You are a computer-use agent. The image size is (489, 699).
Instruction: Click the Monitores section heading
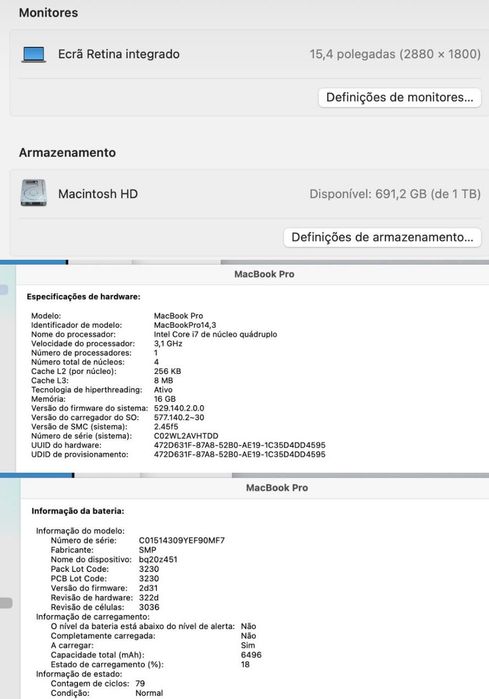(48, 12)
